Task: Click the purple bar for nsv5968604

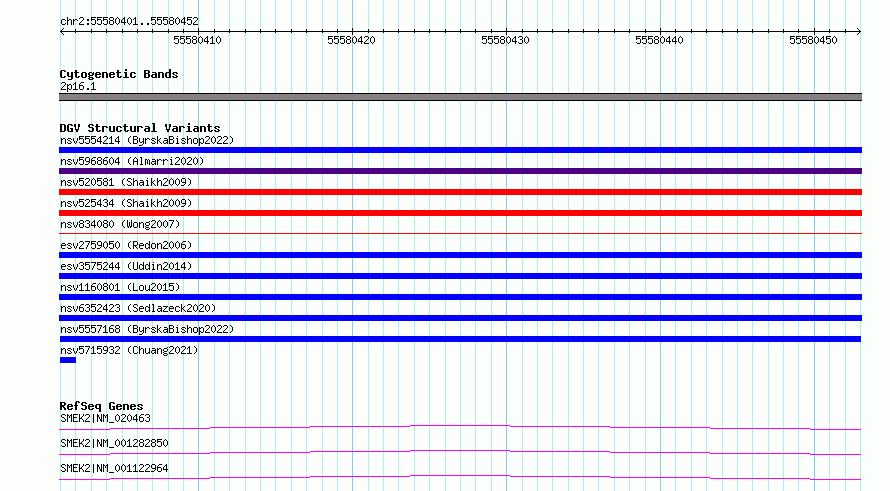Action: pyautogui.click(x=460, y=171)
